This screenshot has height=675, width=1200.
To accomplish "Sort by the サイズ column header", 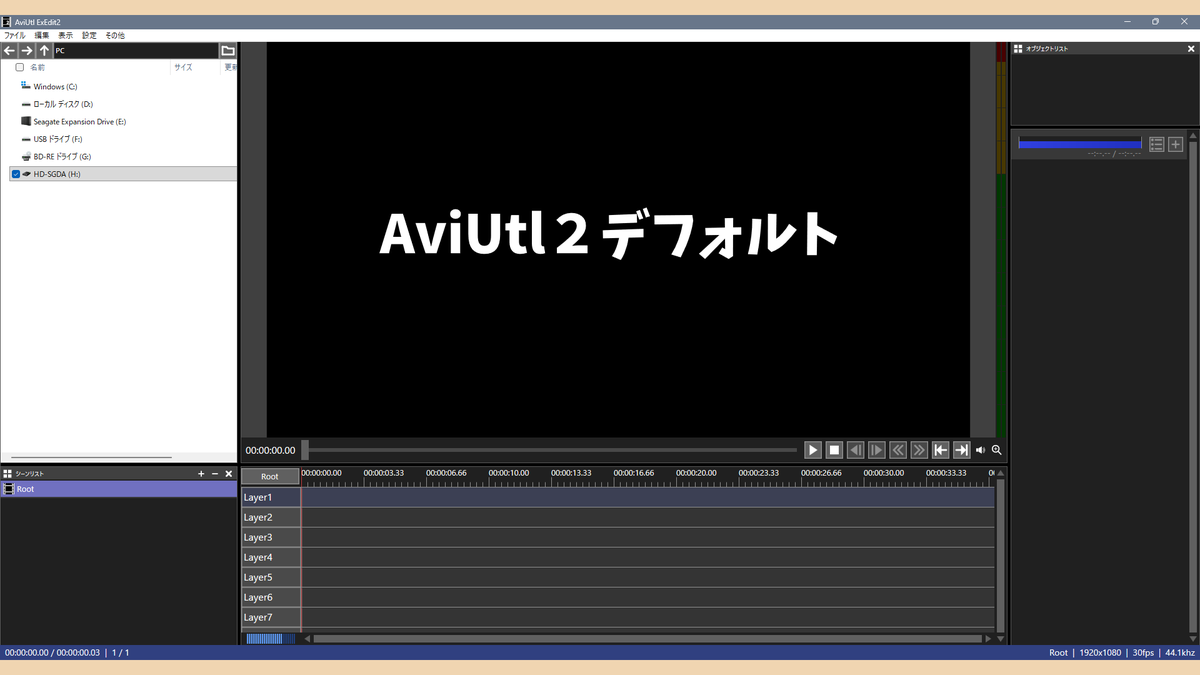I will click(x=183, y=67).
